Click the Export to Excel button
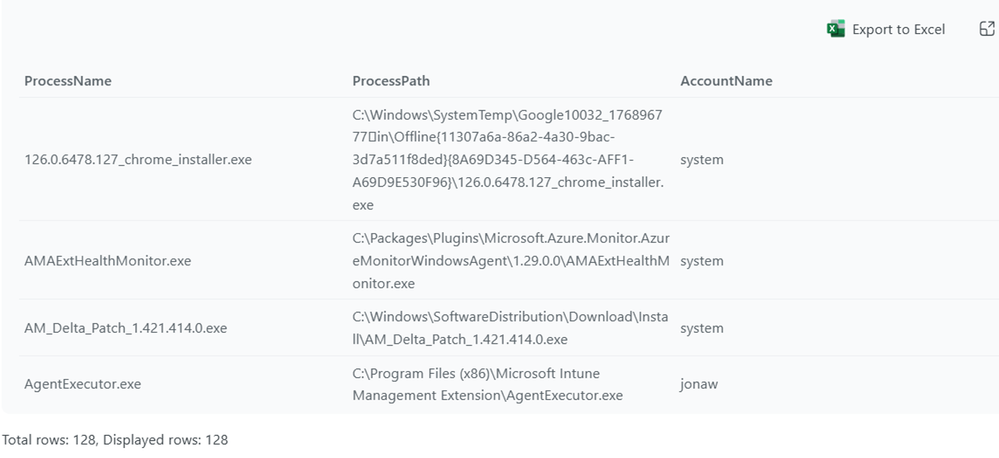The width and height of the screenshot is (999, 458). tap(886, 29)
